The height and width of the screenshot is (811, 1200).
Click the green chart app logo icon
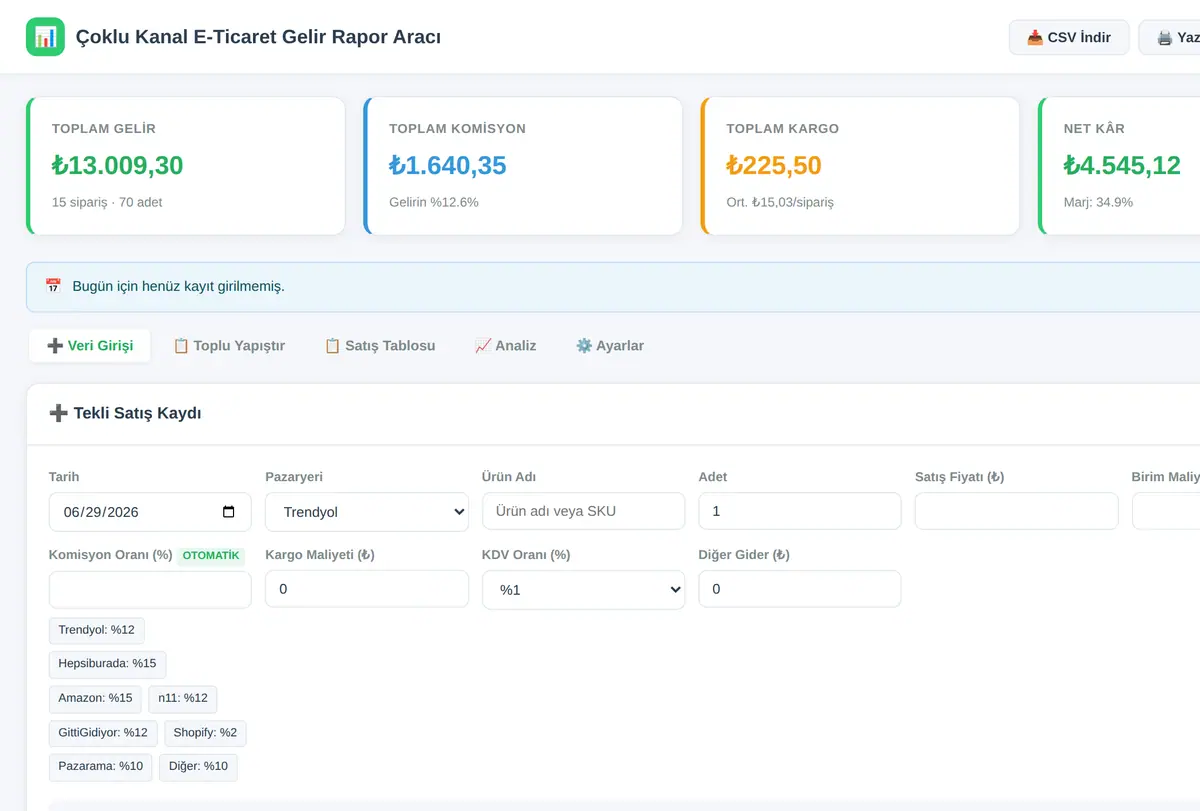45,37
